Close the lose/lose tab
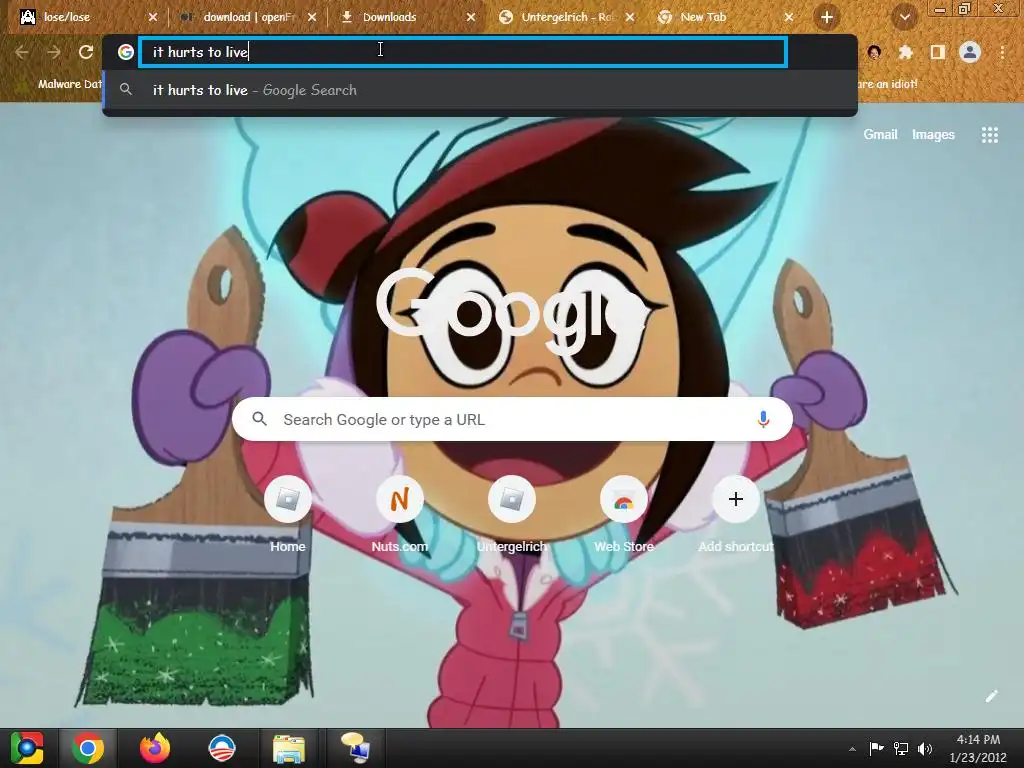 (x=153, y=18)
